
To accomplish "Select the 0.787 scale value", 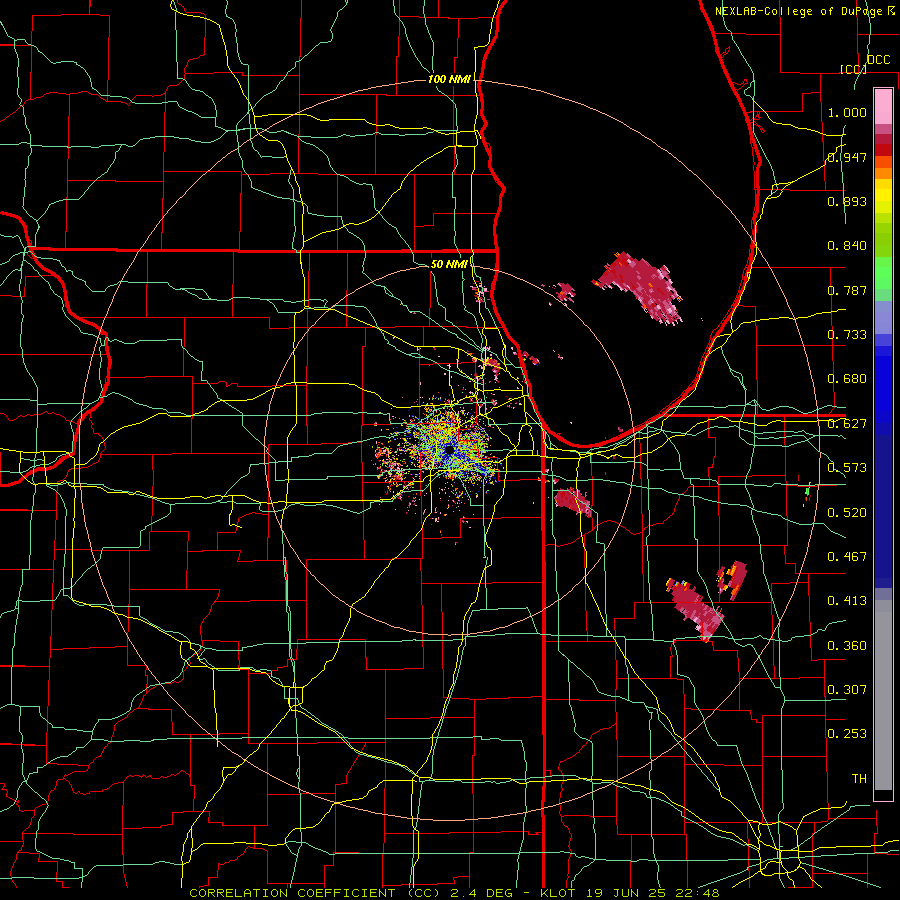I will tap(847, 290).
